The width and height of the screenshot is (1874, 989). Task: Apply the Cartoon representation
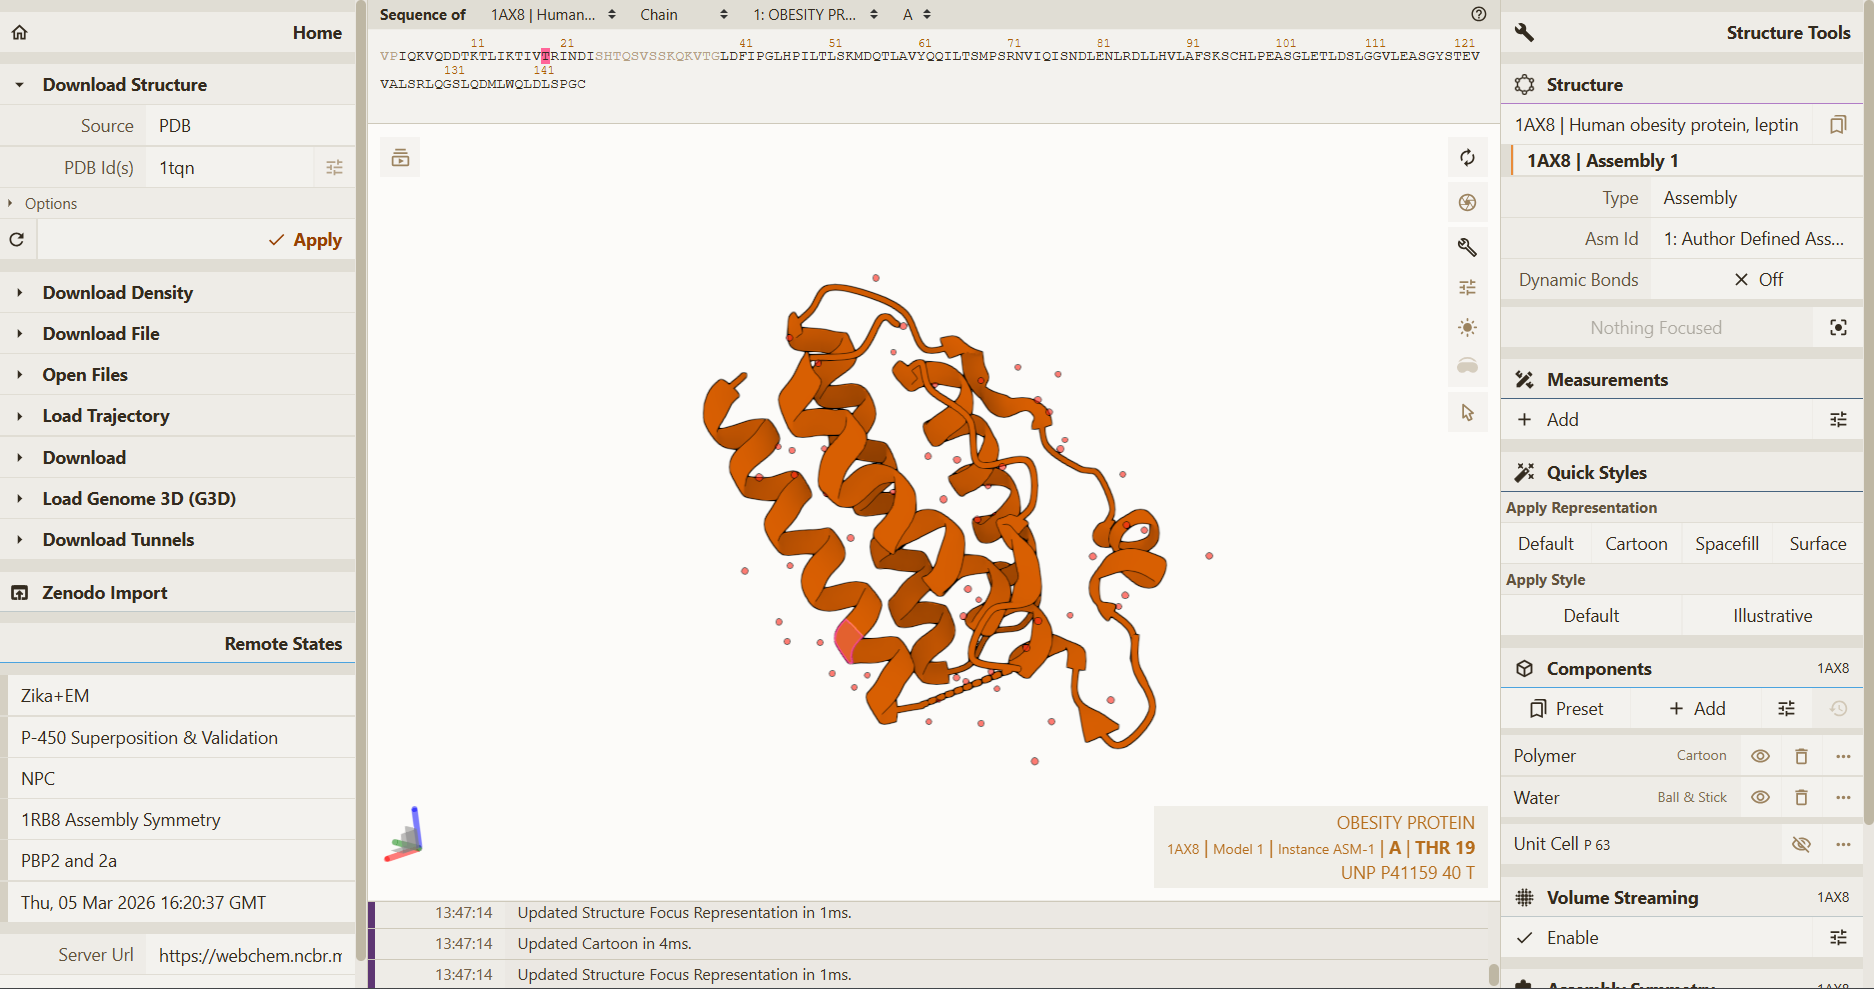pos(1636,544)
